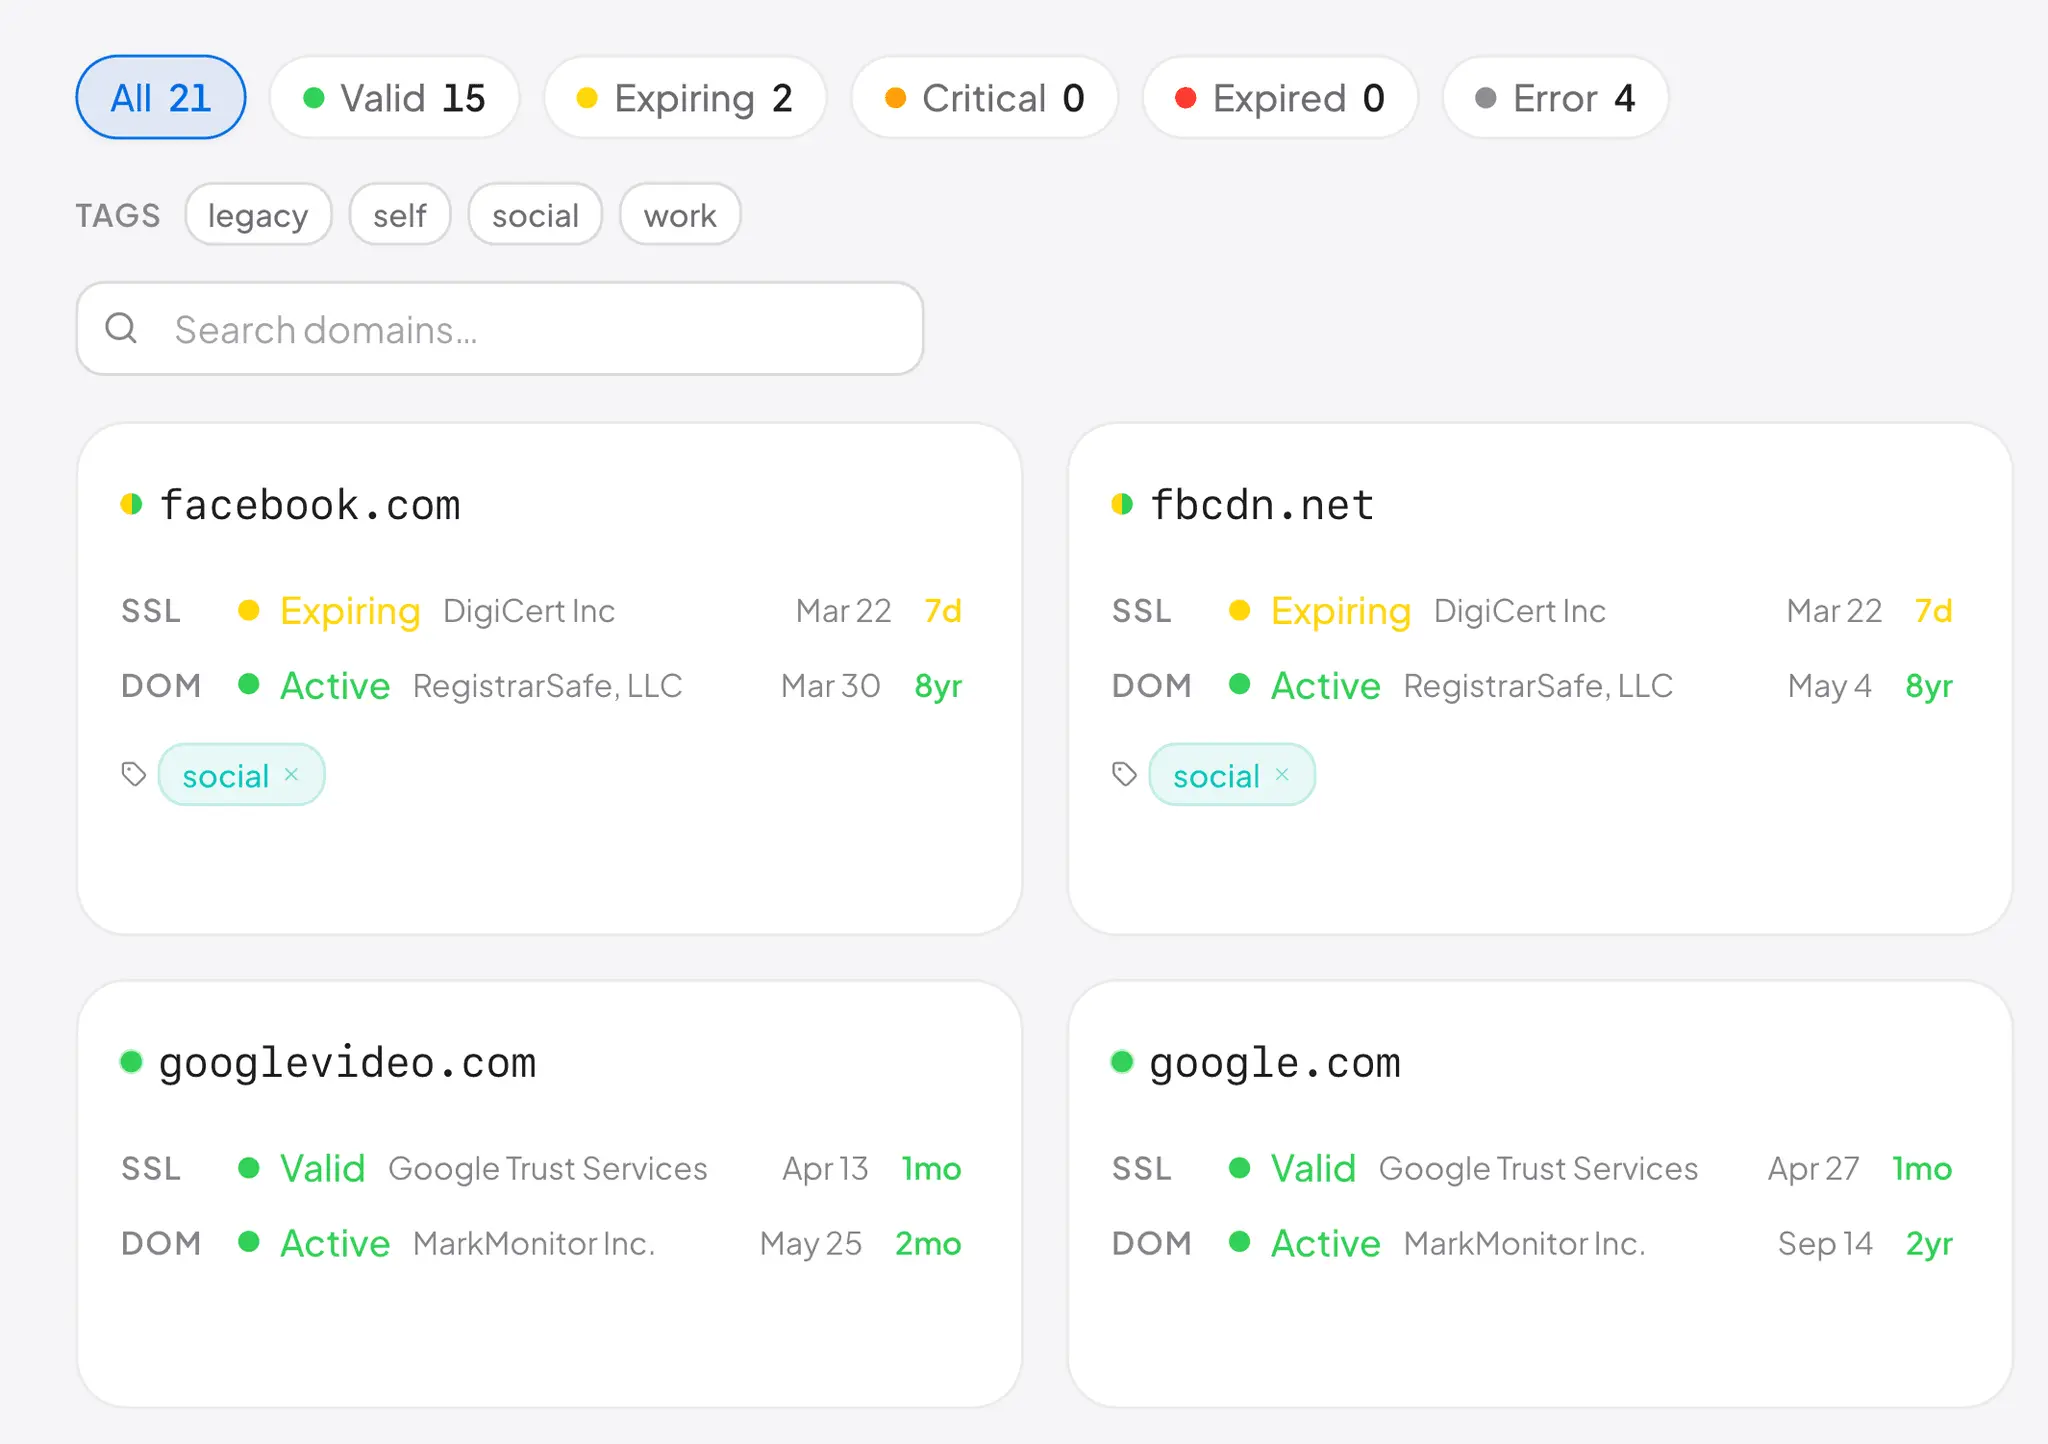This screenshot has height=1444, width=2048.
Task: Click the 1mo SSL remaining on googlevideo.com
Action: coord(931,1168)
